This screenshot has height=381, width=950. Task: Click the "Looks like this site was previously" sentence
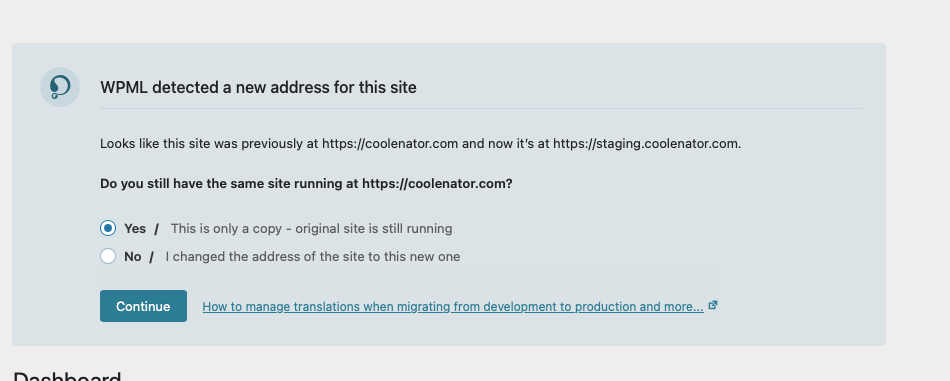tap(420, 144)
